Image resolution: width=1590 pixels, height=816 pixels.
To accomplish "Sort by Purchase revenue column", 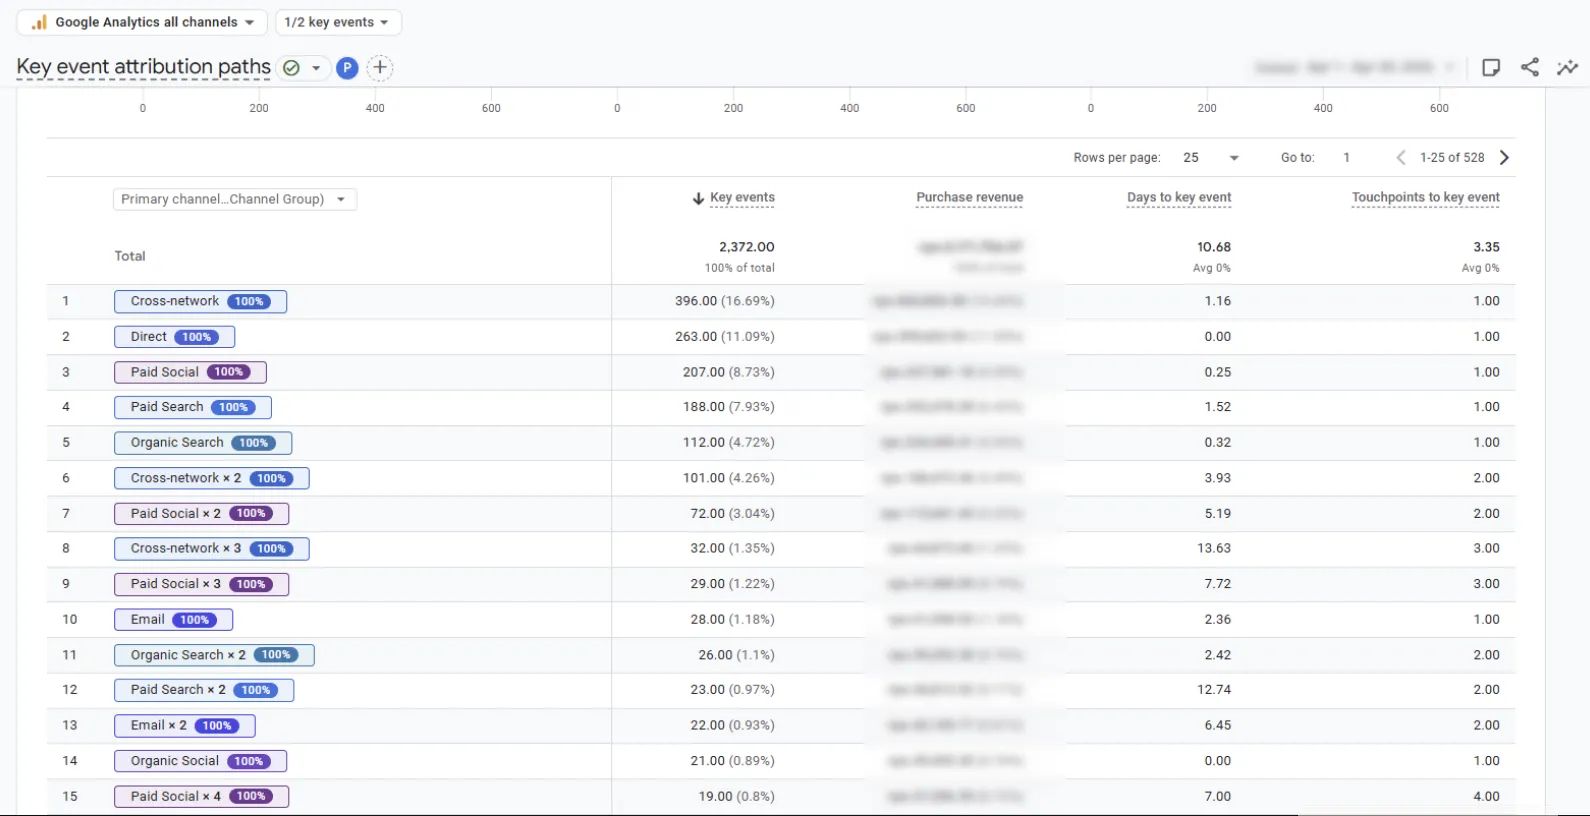I will [x=970, y=198].
